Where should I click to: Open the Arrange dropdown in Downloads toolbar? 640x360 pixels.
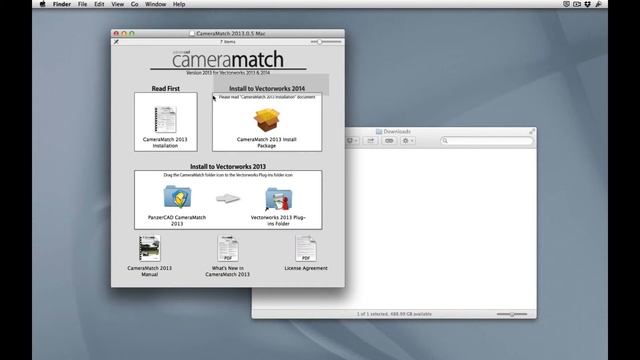(x=353, y=141)
